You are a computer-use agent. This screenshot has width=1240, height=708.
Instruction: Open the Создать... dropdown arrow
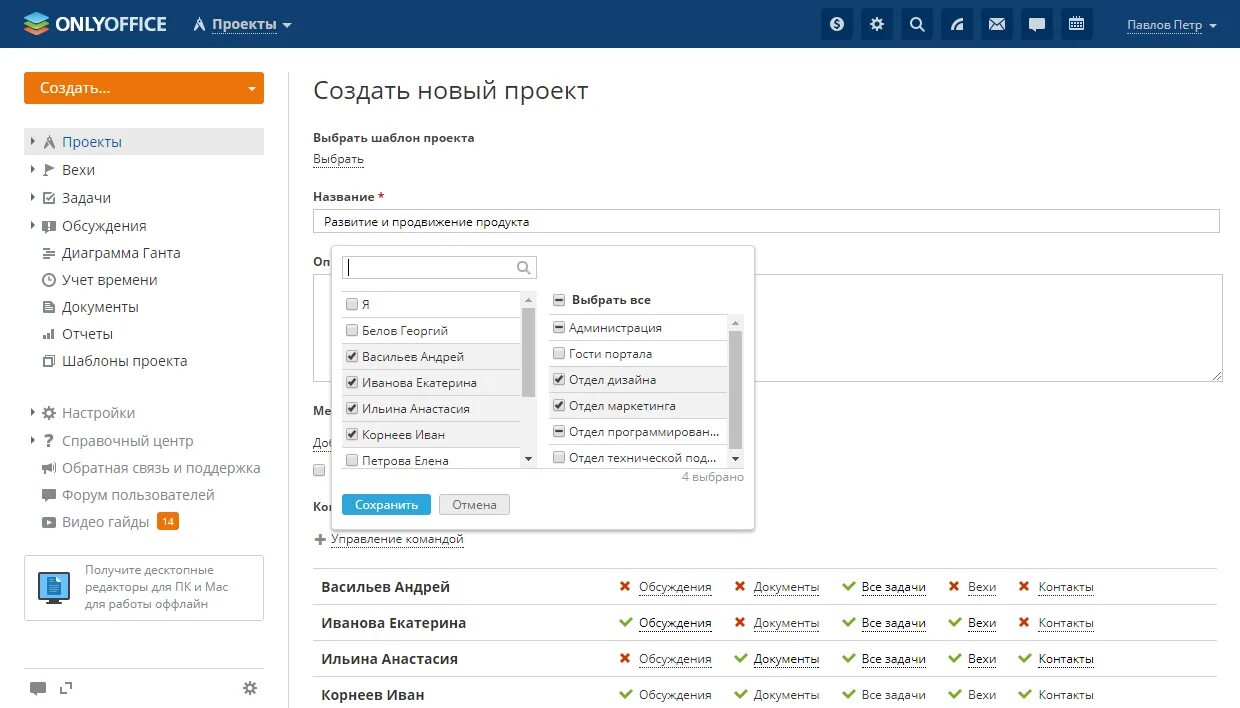(x=252, y=88)
